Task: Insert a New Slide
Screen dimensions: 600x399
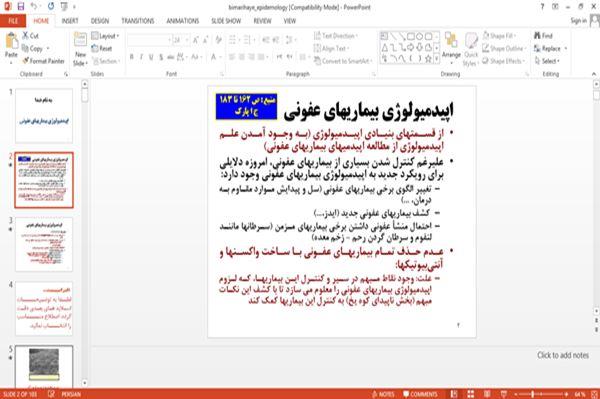Action: pos(80,49)
